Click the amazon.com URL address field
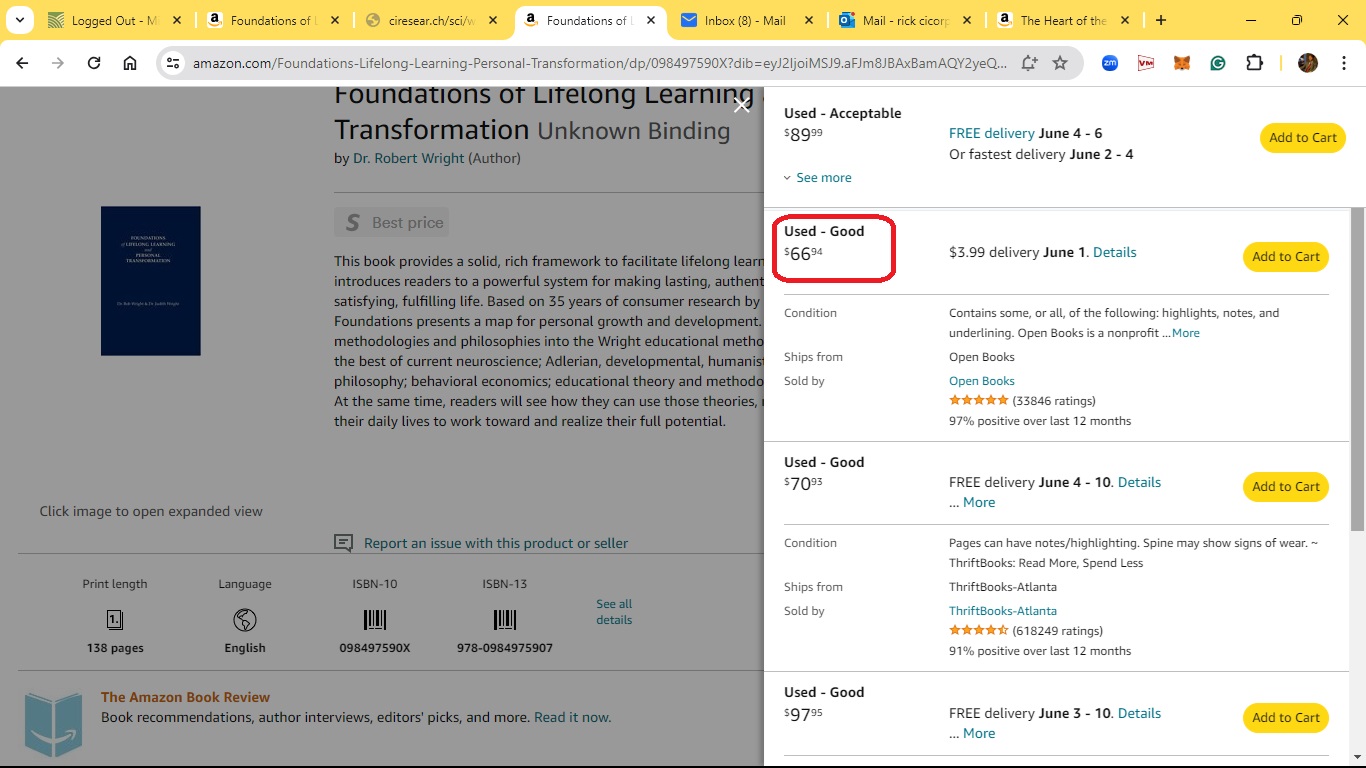 click(600, 63)
